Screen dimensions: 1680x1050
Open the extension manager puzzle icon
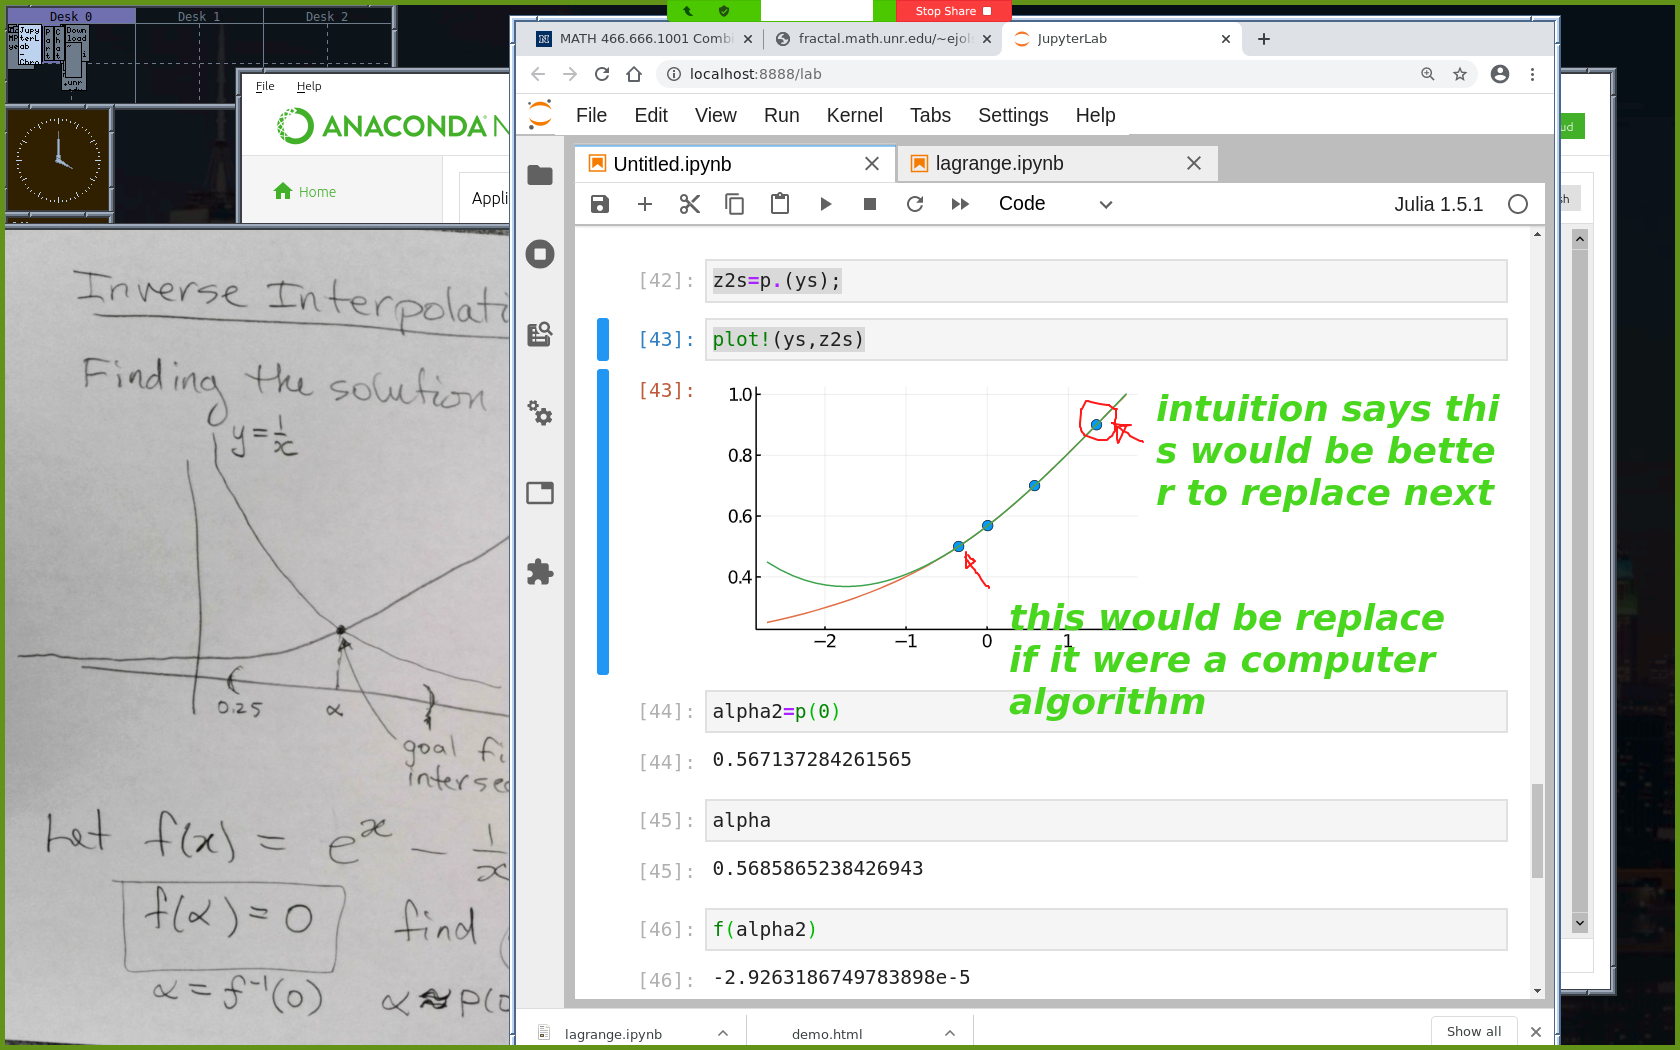[x=540, y=572]
